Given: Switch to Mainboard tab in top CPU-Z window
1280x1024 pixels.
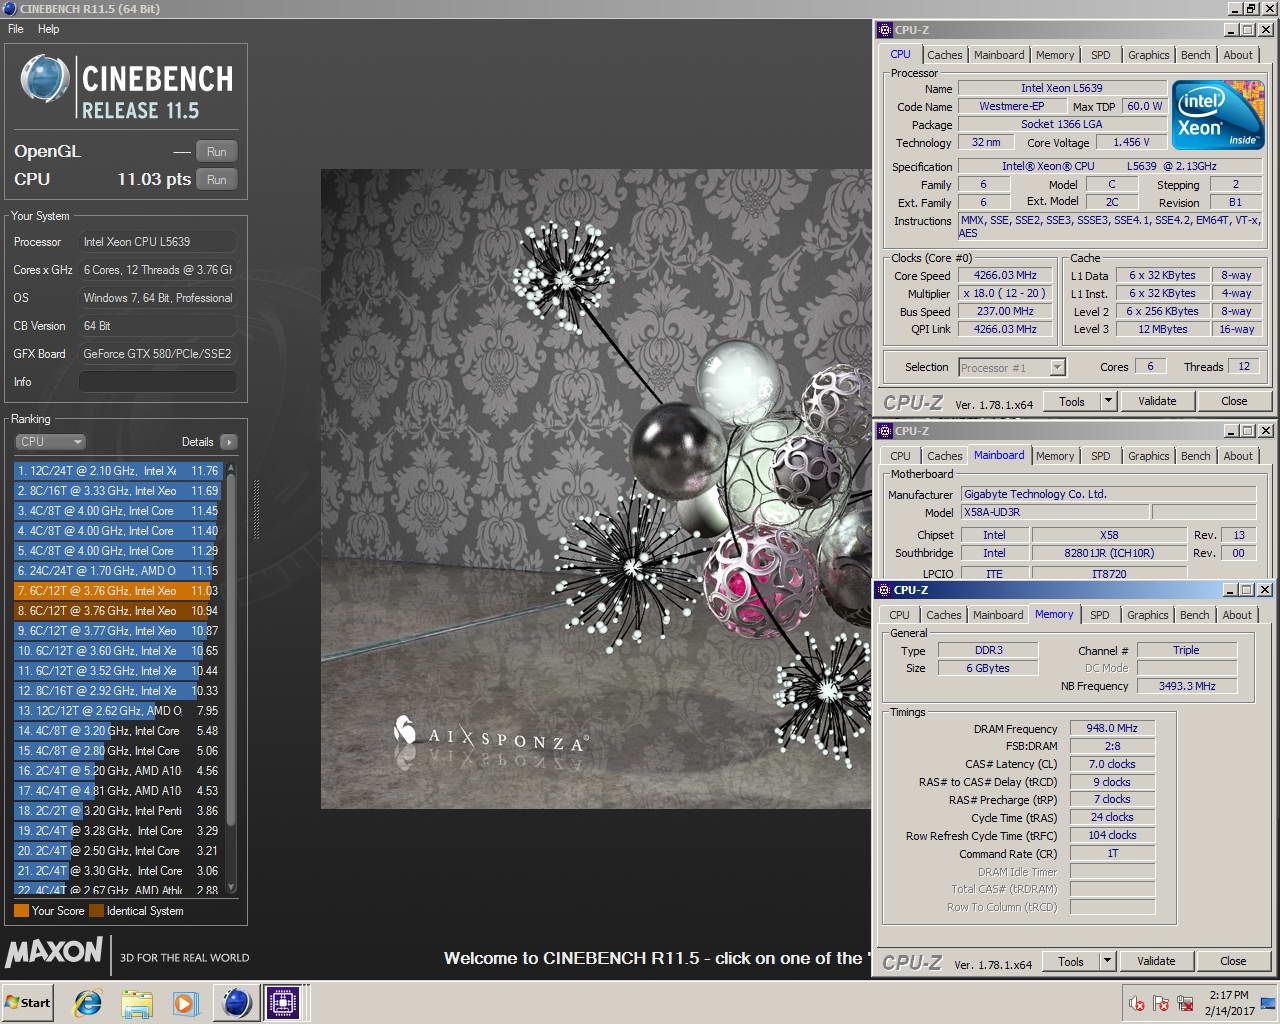Looking at the screenshot, I should [x=999, y=55].
